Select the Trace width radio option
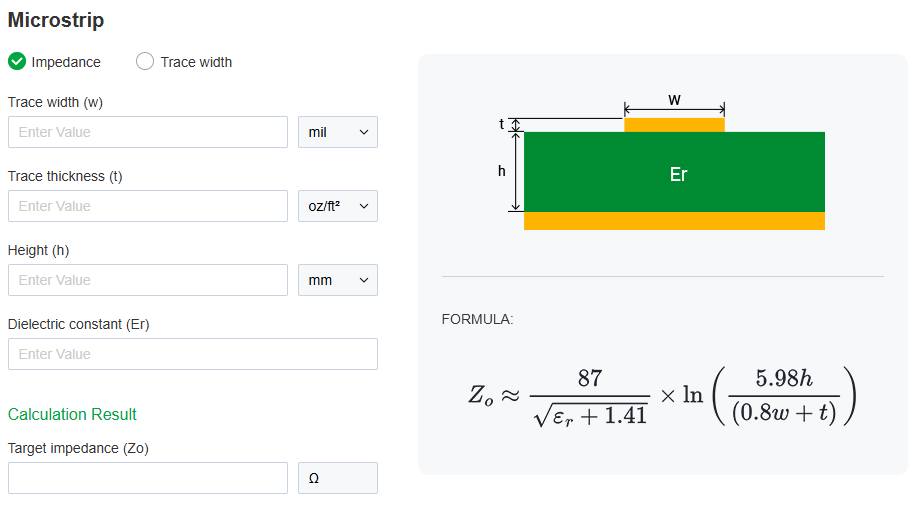This screenshot has height=521, width=915. [145, 62]
